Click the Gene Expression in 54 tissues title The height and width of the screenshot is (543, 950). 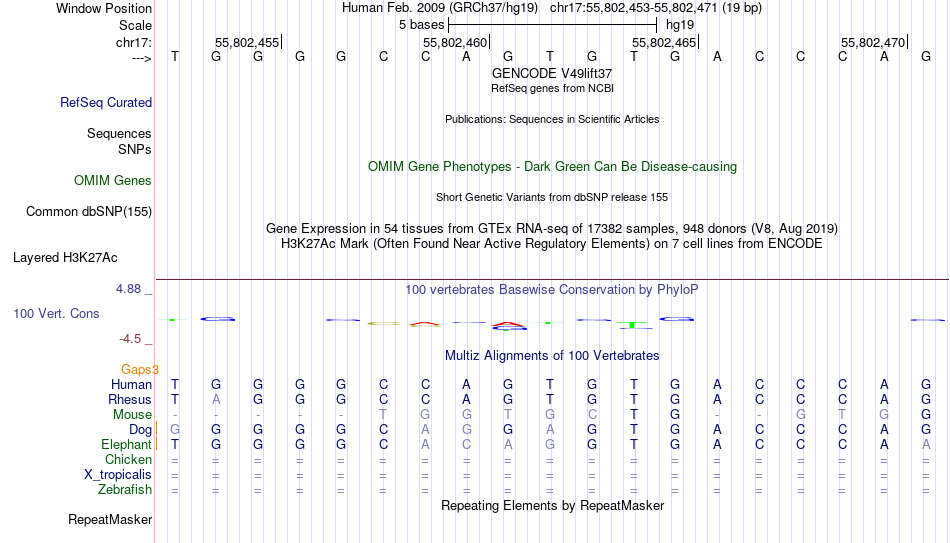pos(552,228)
